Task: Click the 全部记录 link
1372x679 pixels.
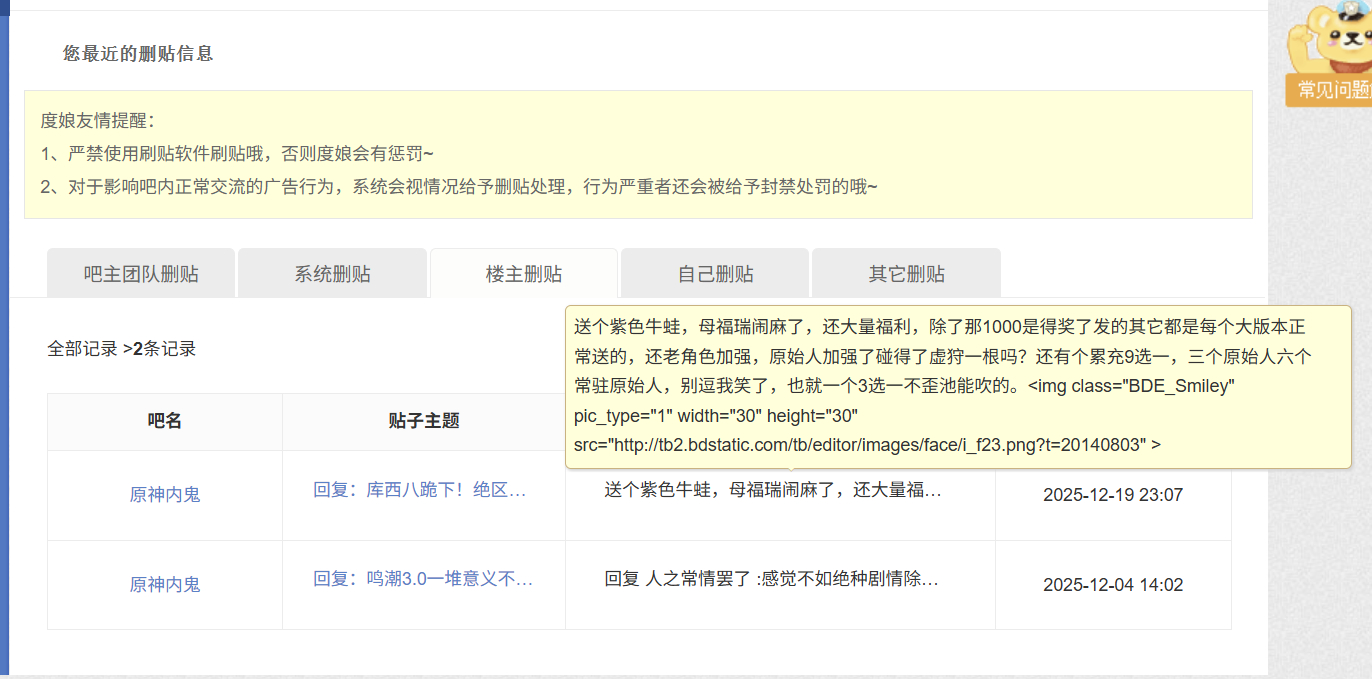Action: point(82,349)
